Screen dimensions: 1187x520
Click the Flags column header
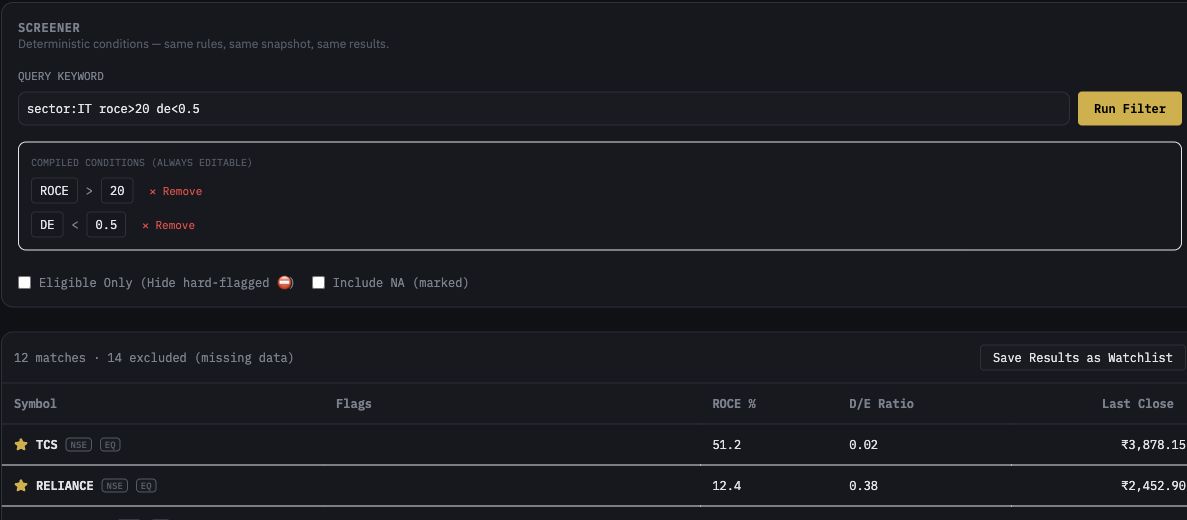[354, 403]
